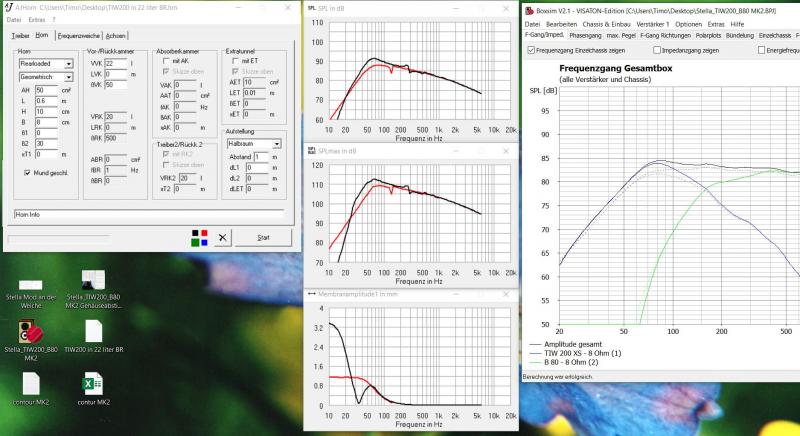
Task: Open the Rearloaded horn type dropdown
Action: (68, 64)
